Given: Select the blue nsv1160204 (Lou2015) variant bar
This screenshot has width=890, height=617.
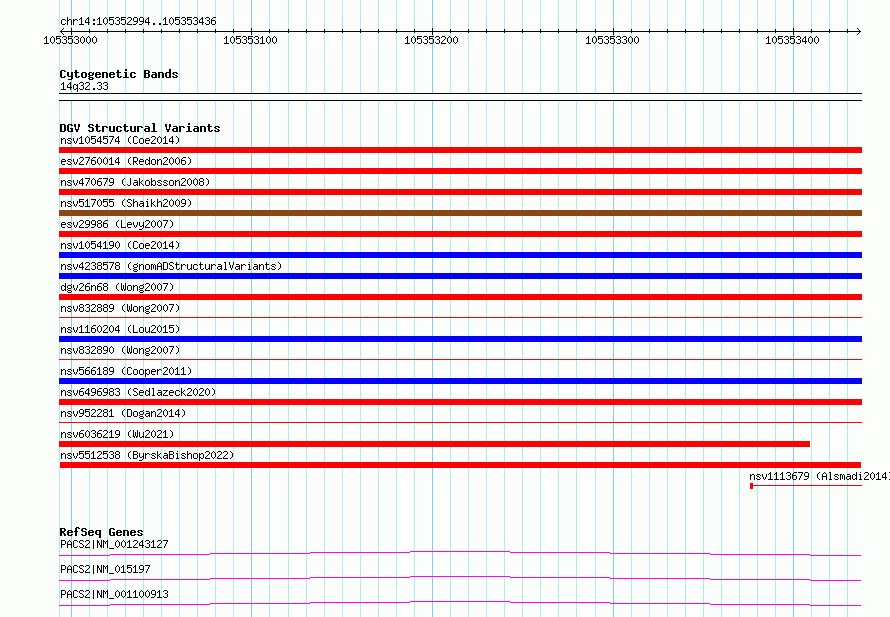Looking at the screenshot, I should pos(460,339).
